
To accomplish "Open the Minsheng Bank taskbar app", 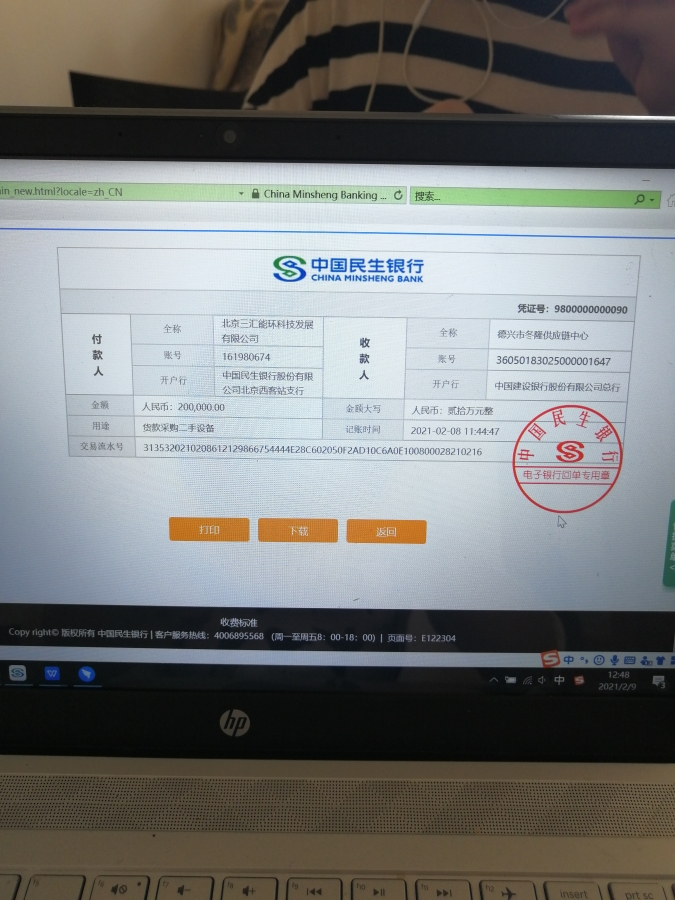I will click(18, 673).
